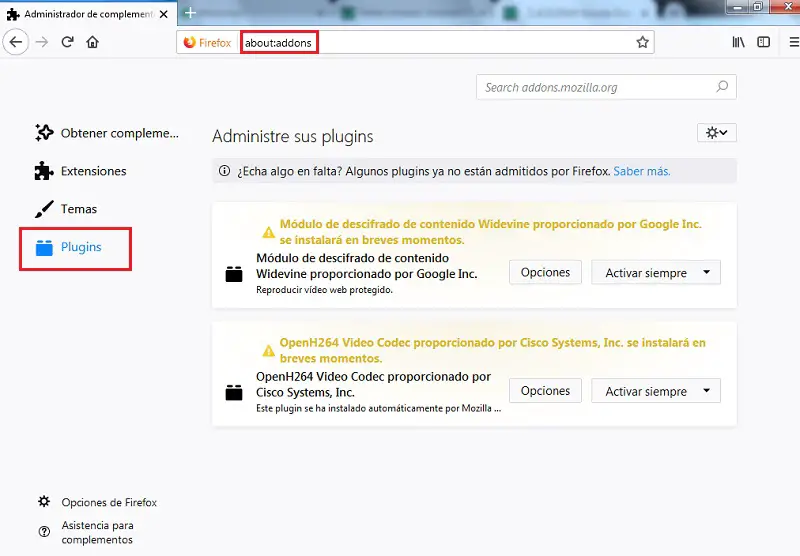Click the Administre sus plugins heading
The width and height of the screenshot is (800, 556).
coord(293,137)
